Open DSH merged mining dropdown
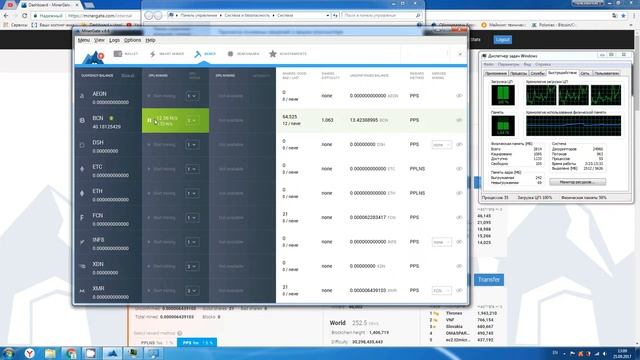This screenshot has height=360, width=640. click(442, 144)
